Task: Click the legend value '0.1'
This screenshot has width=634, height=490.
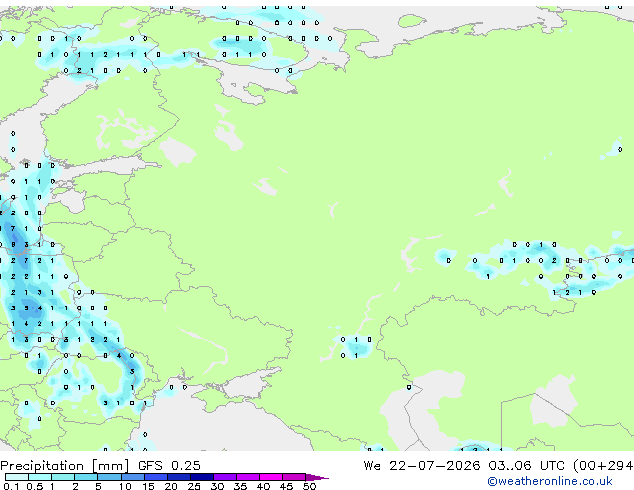Action: click(x=11, y=486)
